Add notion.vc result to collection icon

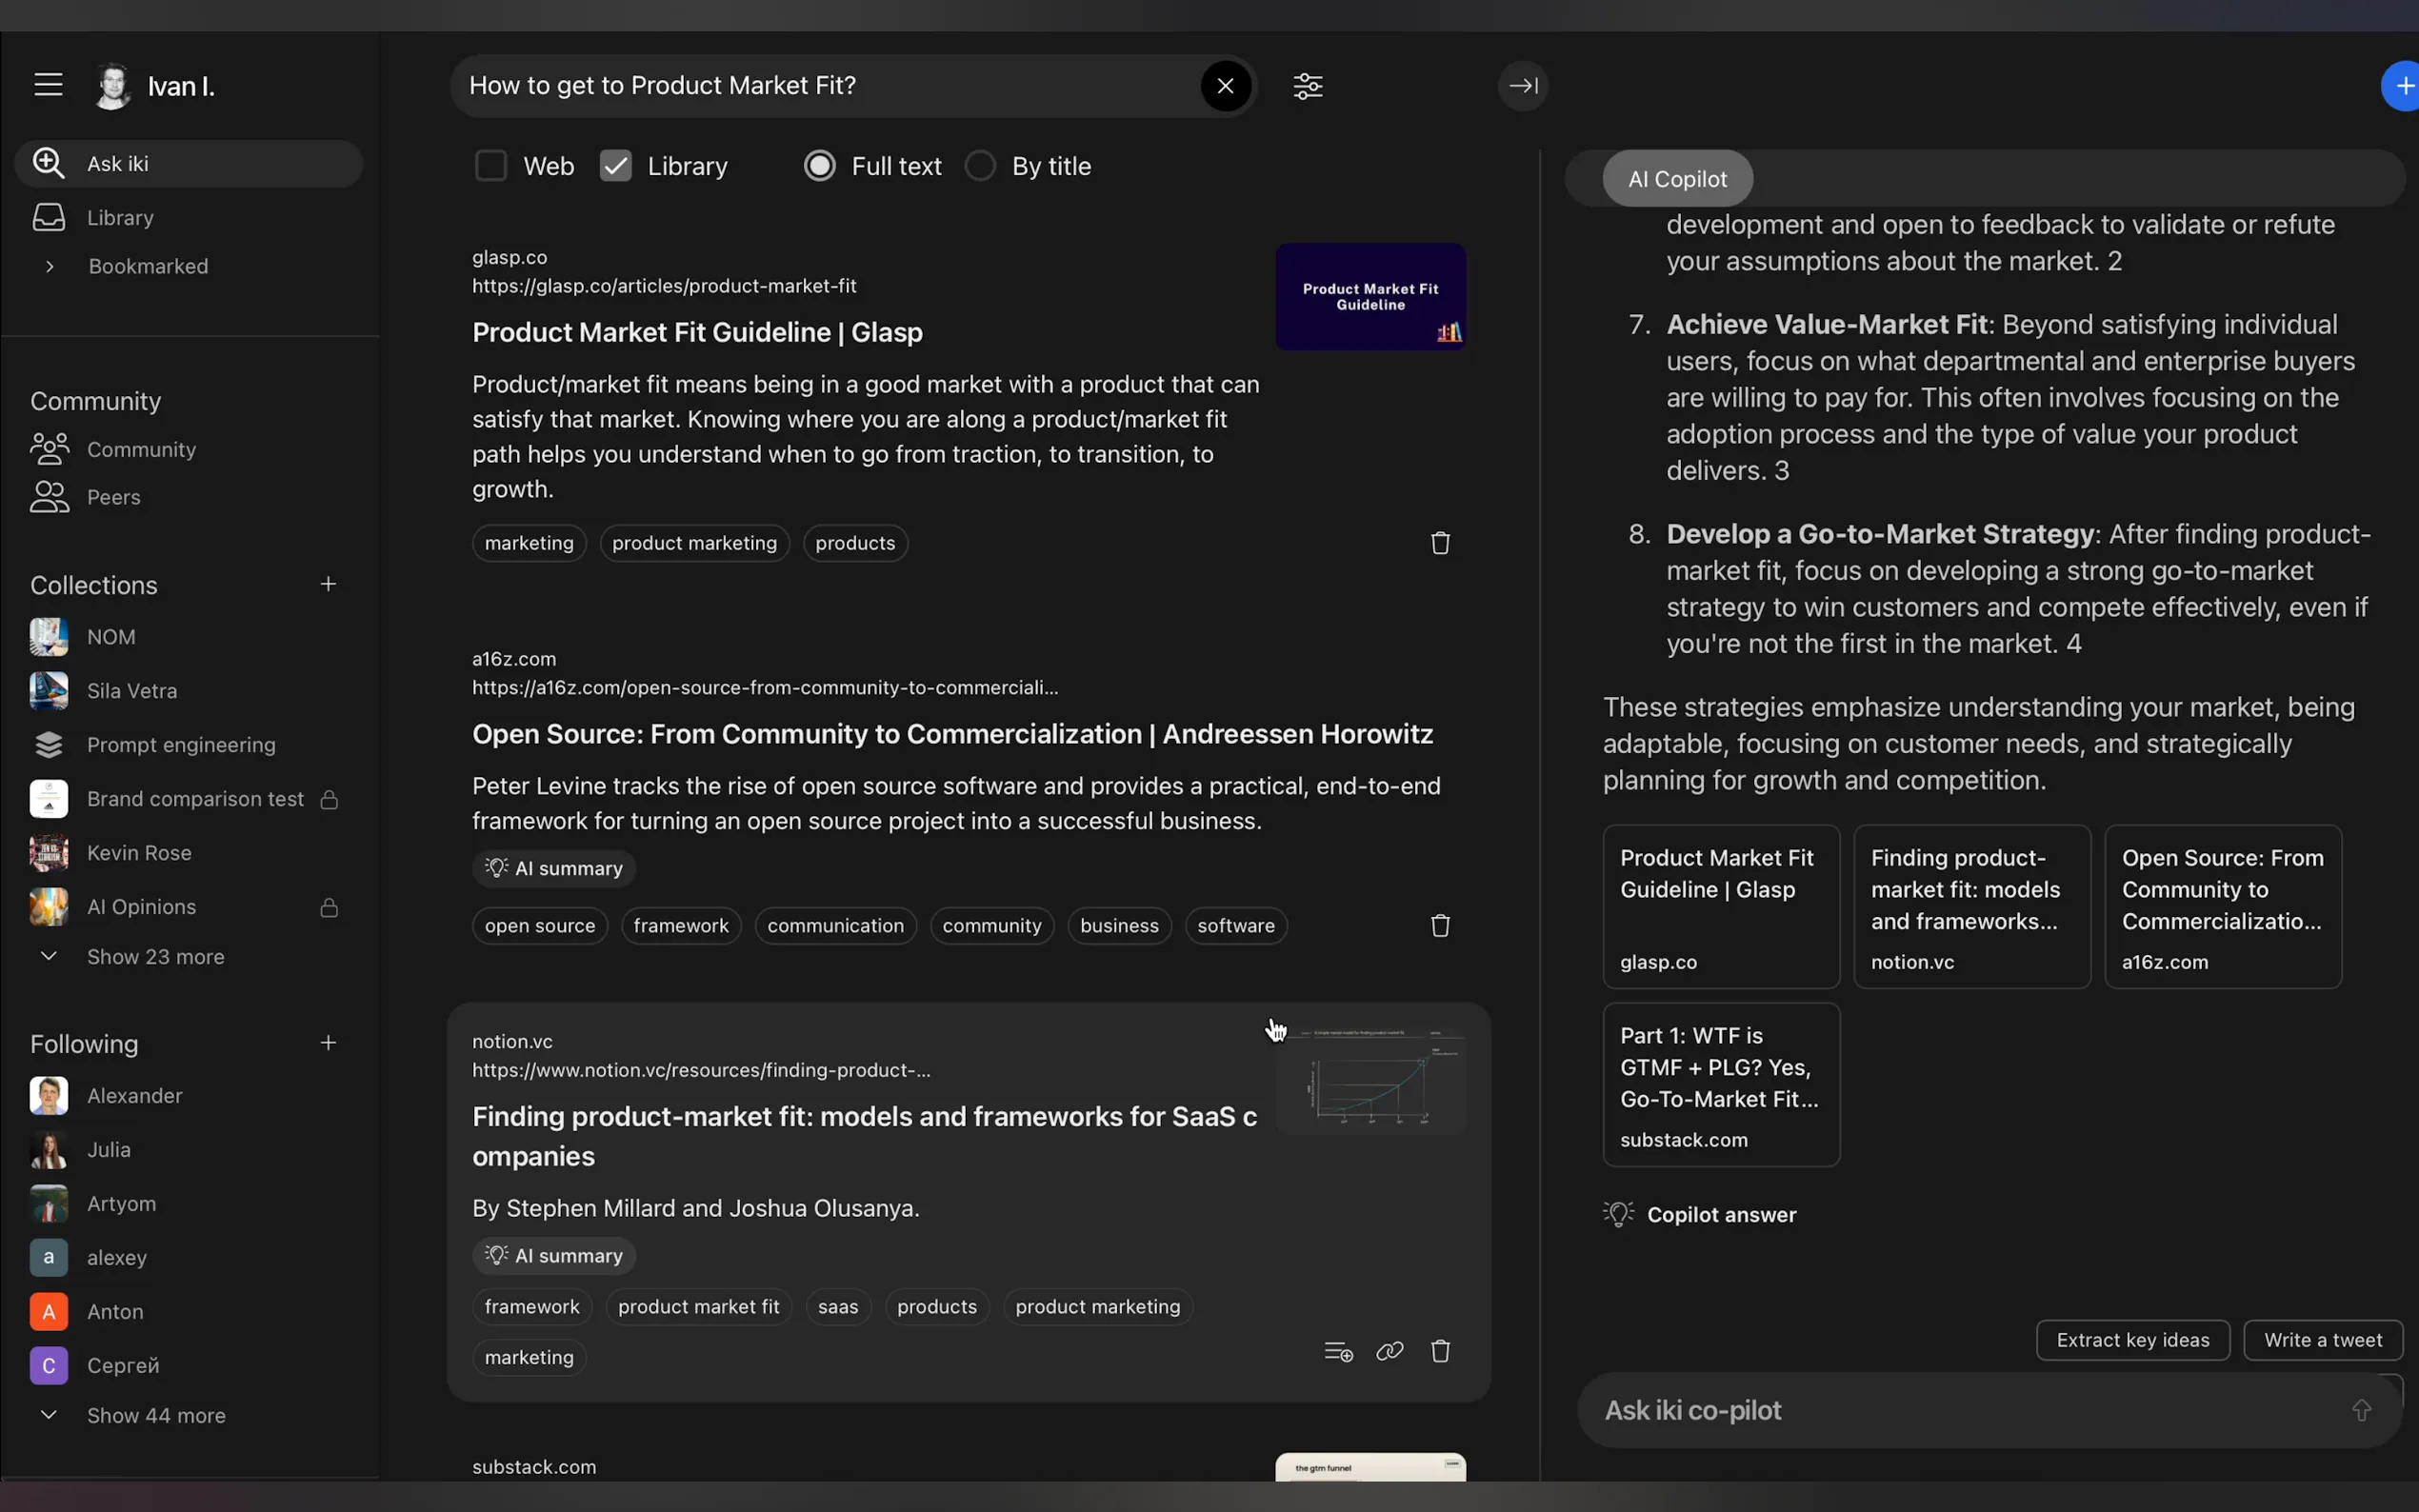coord(1337,1352)
